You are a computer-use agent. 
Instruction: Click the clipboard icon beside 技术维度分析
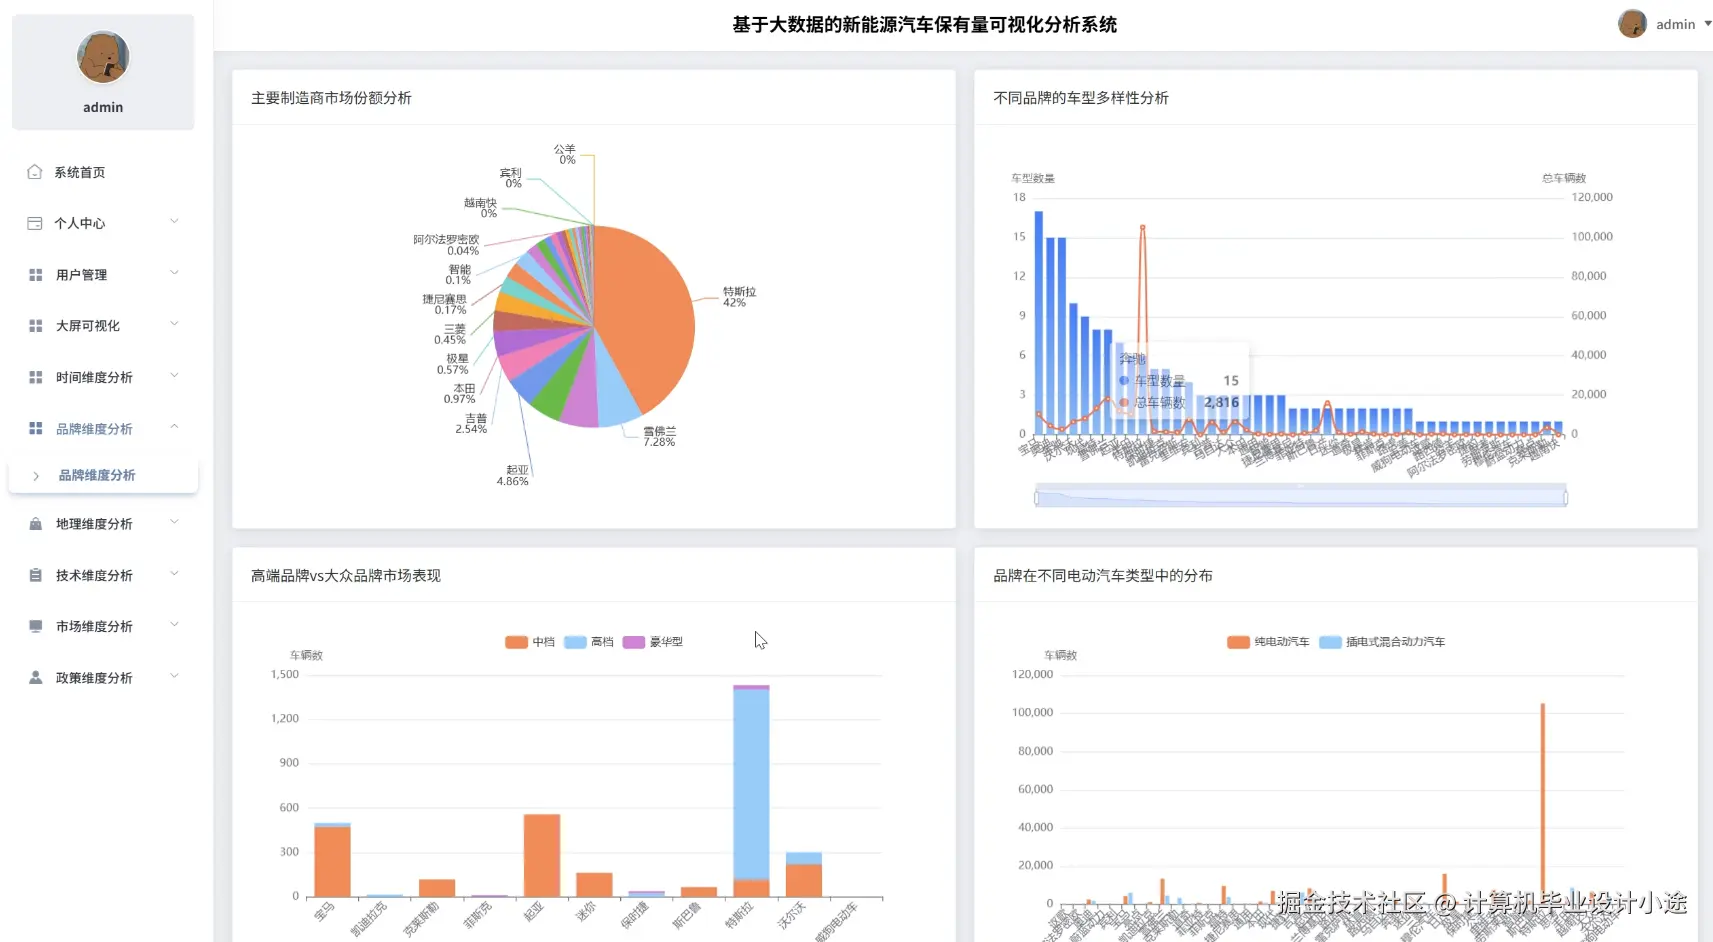pos(36,575)
